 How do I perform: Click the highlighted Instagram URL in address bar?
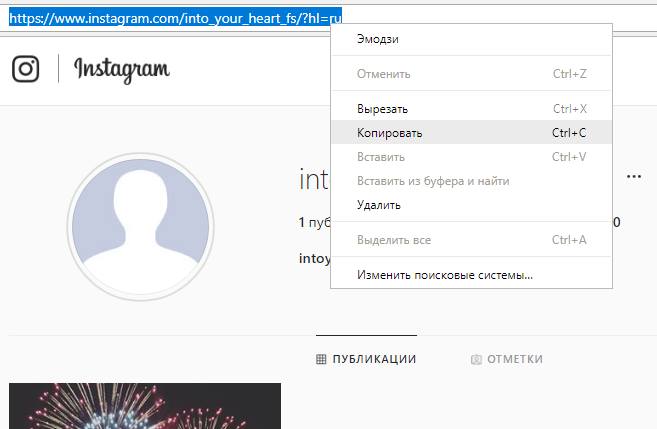coord(175,18)
